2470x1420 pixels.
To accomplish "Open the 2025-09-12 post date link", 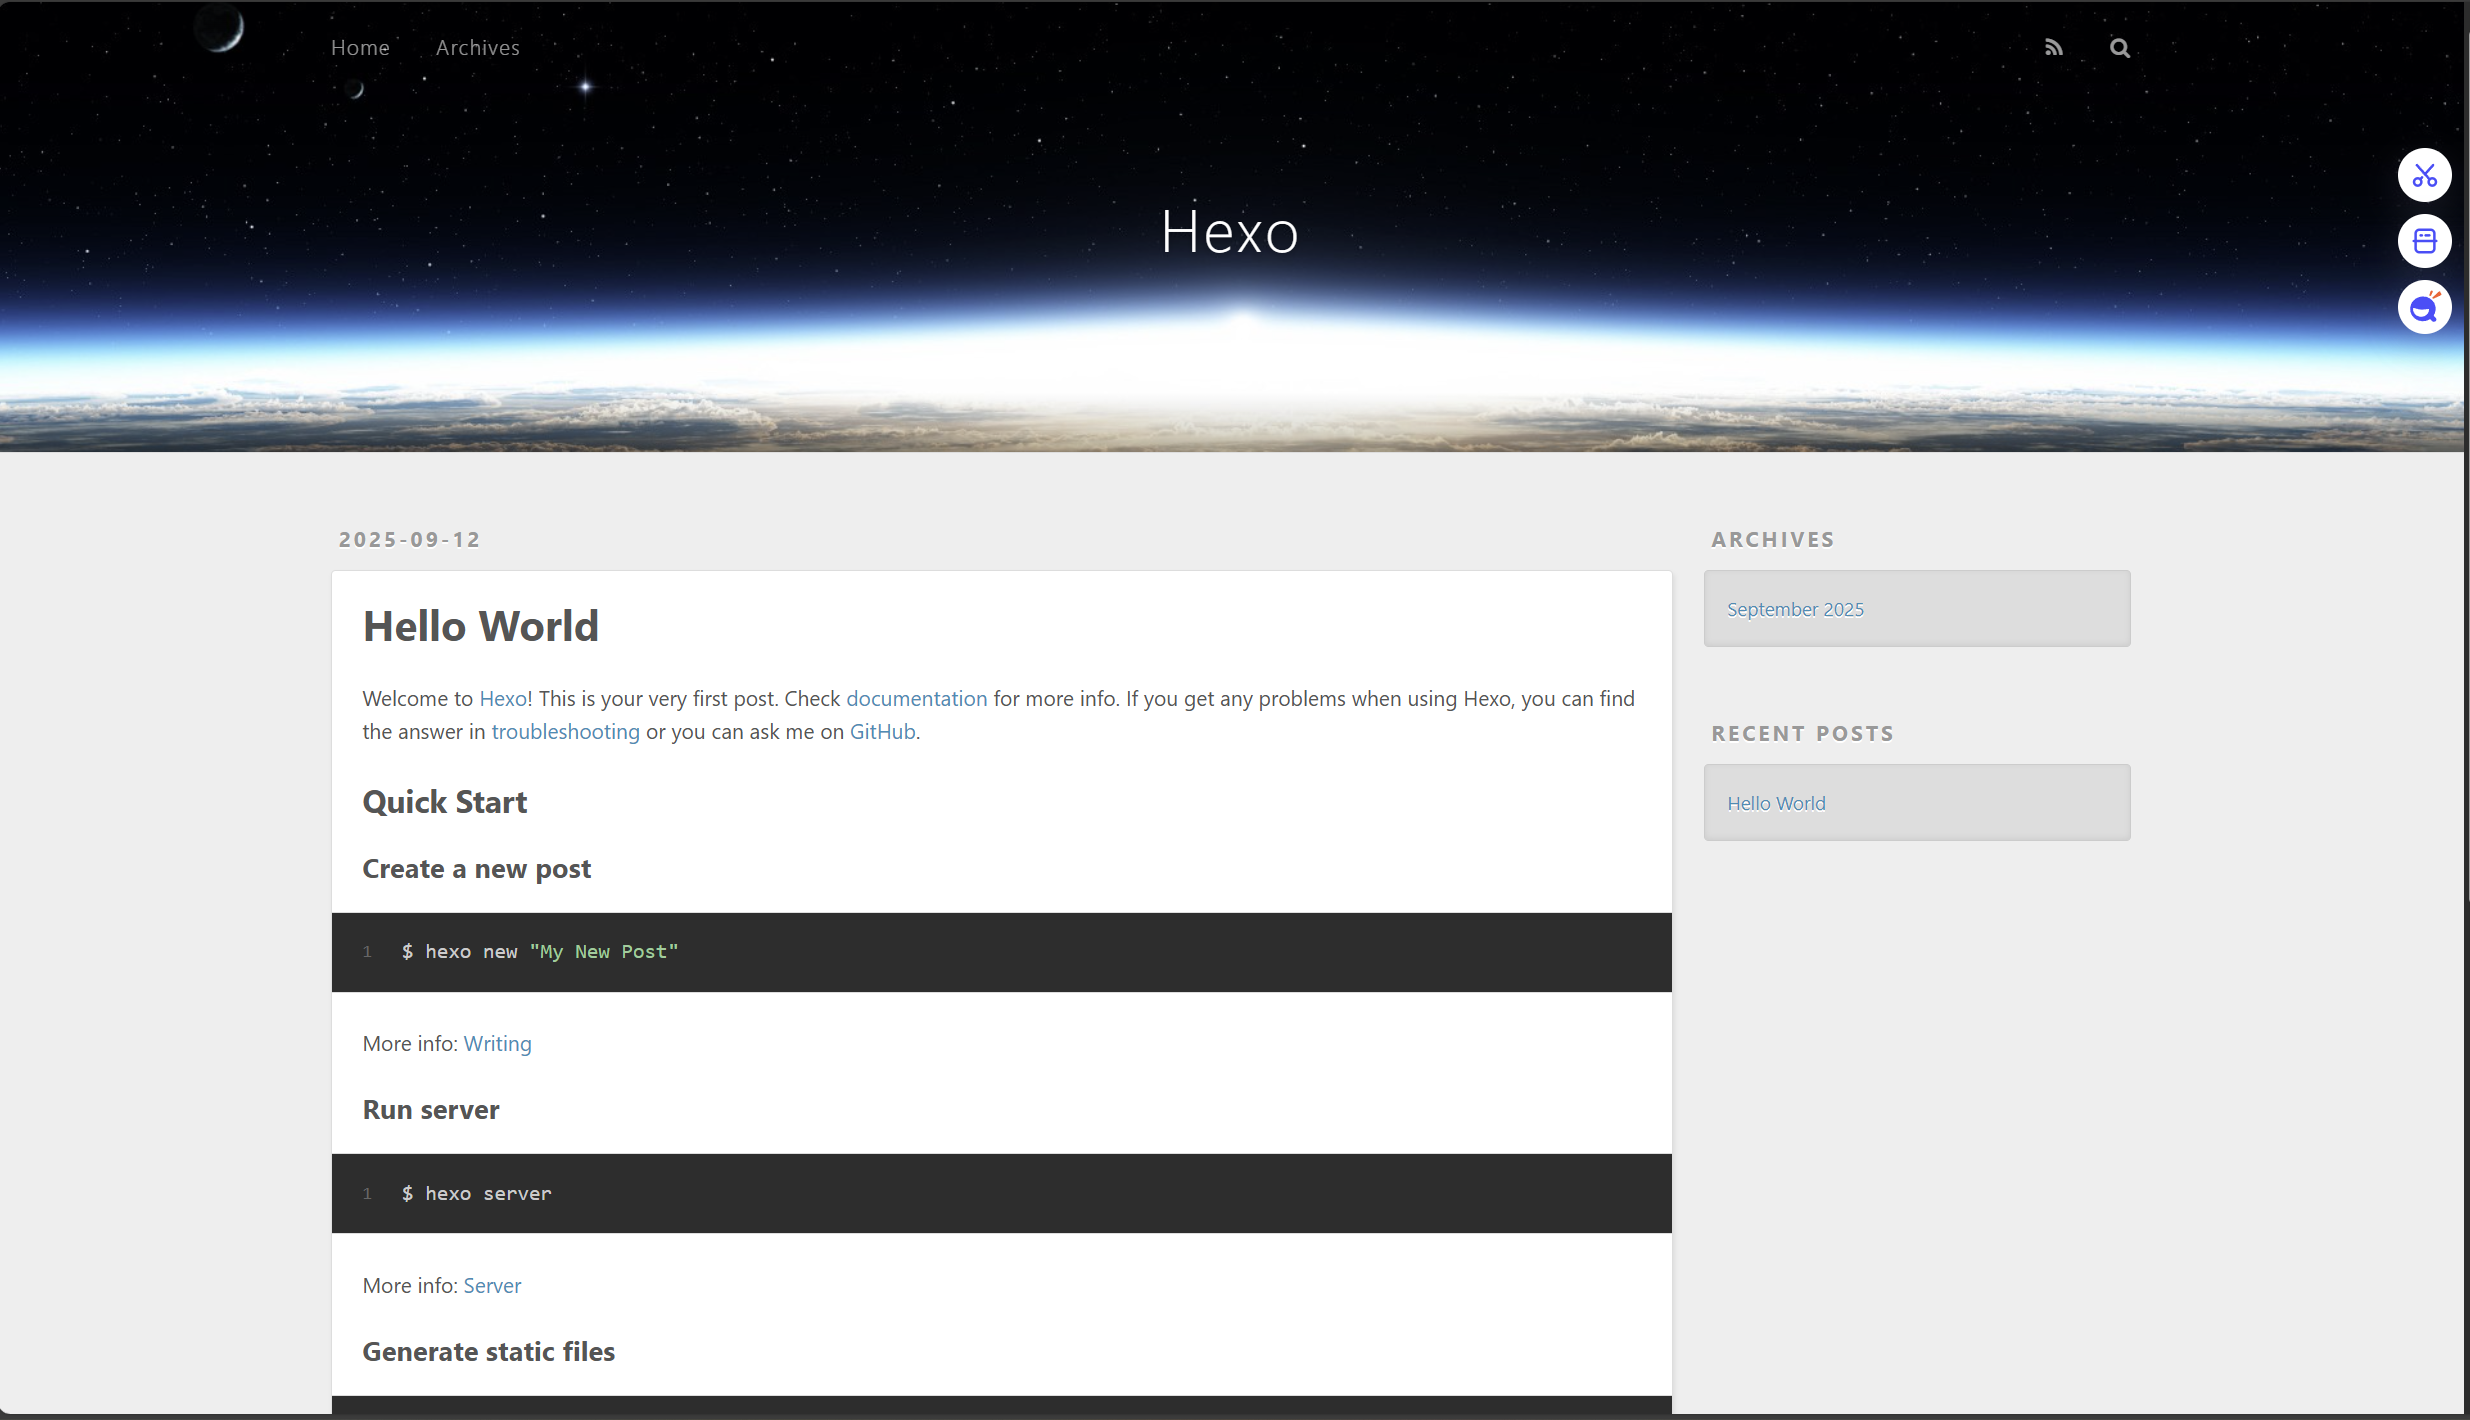I will [x=409, y=540].
